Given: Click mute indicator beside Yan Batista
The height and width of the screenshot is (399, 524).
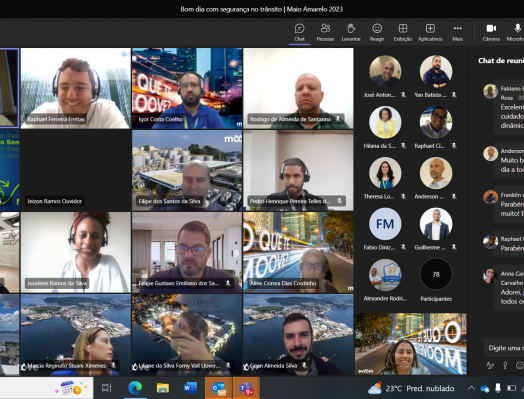Looking at the screenshot, I should click(x=454, y=95).
